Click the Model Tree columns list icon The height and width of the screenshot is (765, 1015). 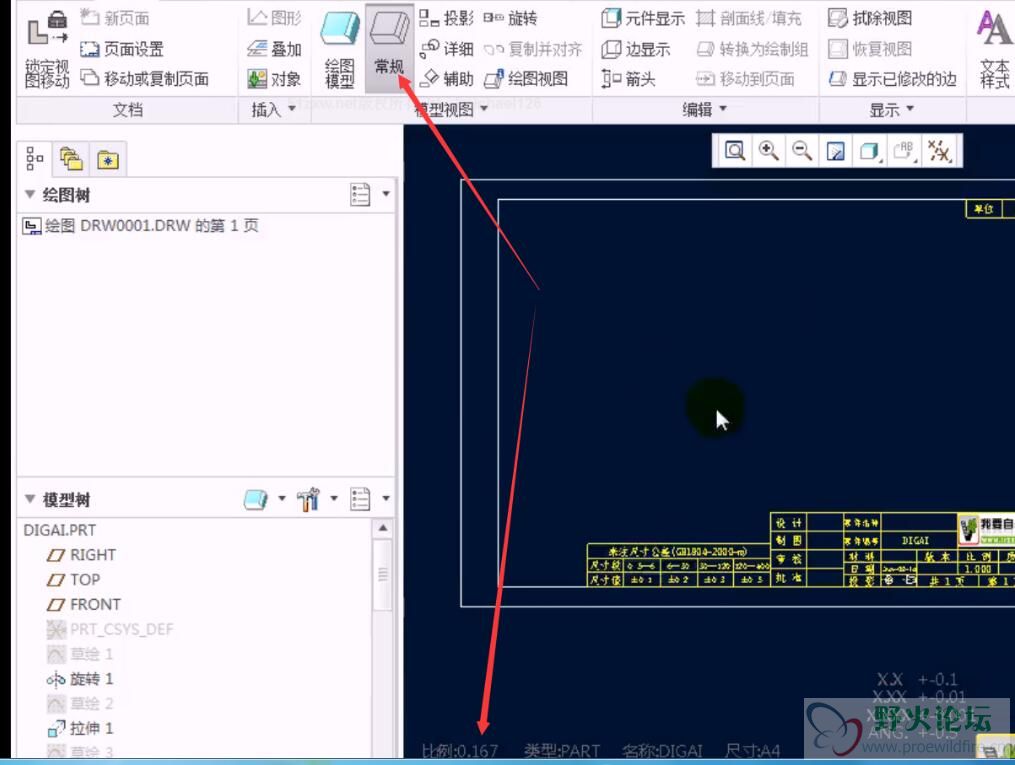pyautogui.click(x=360, y=499)
